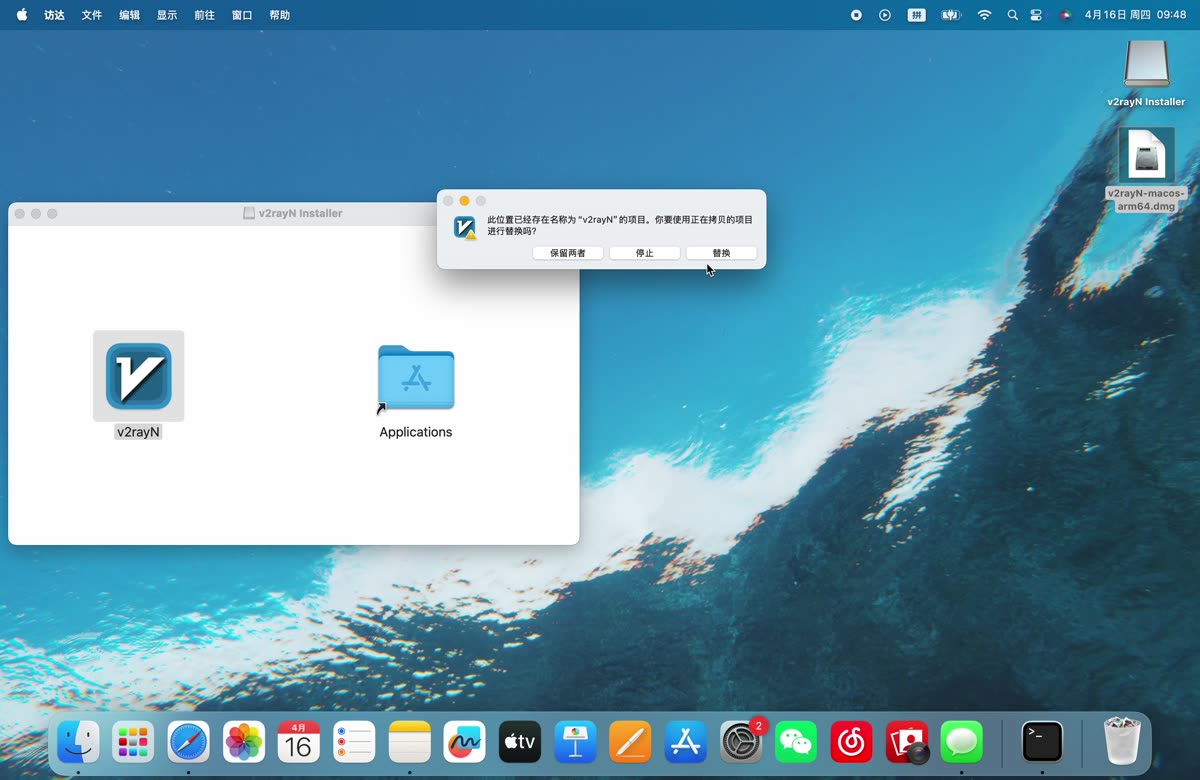
Task: Open NetEase Cloud Music from the Dock
Action: [x=851, y=742]
